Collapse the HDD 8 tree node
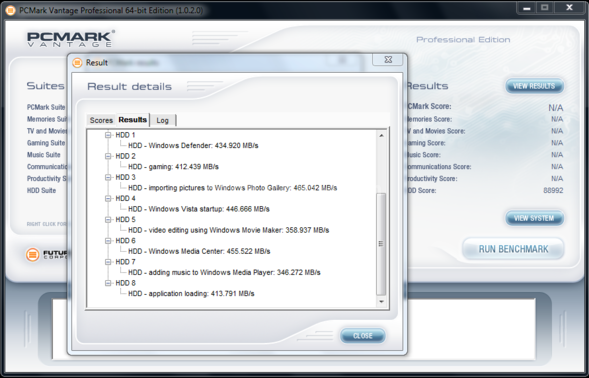Viewport: 589px width, 378px height. pyautogui.click(x=108, y=283)
